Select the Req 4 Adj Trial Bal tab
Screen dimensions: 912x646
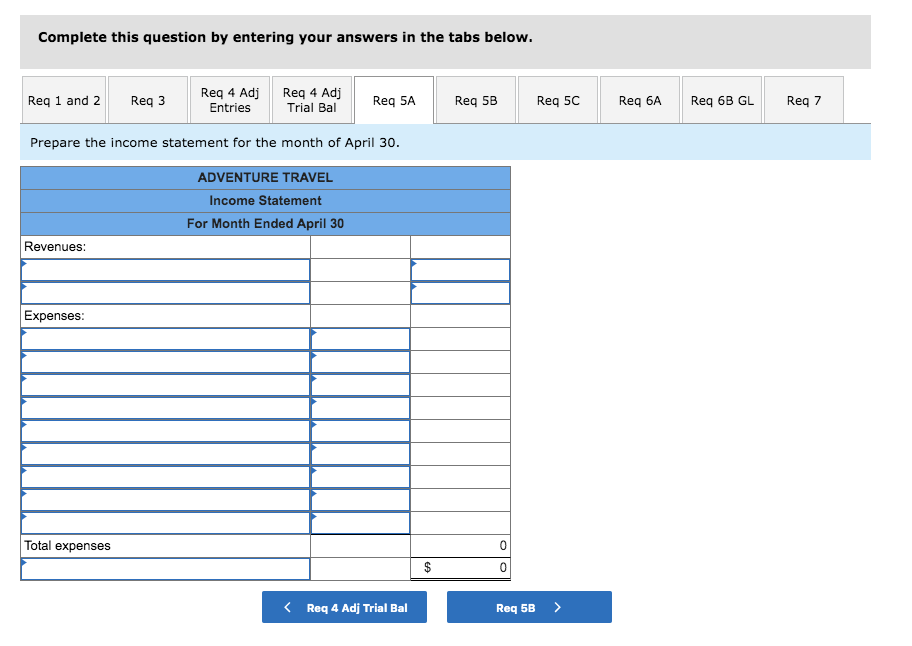[x=312, y=100]
